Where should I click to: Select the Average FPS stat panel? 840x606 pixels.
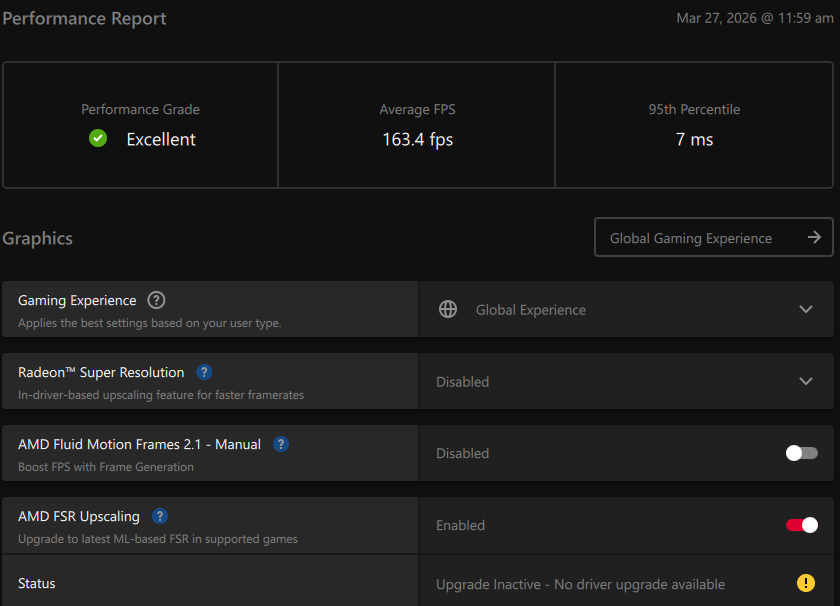coord(417,125)
